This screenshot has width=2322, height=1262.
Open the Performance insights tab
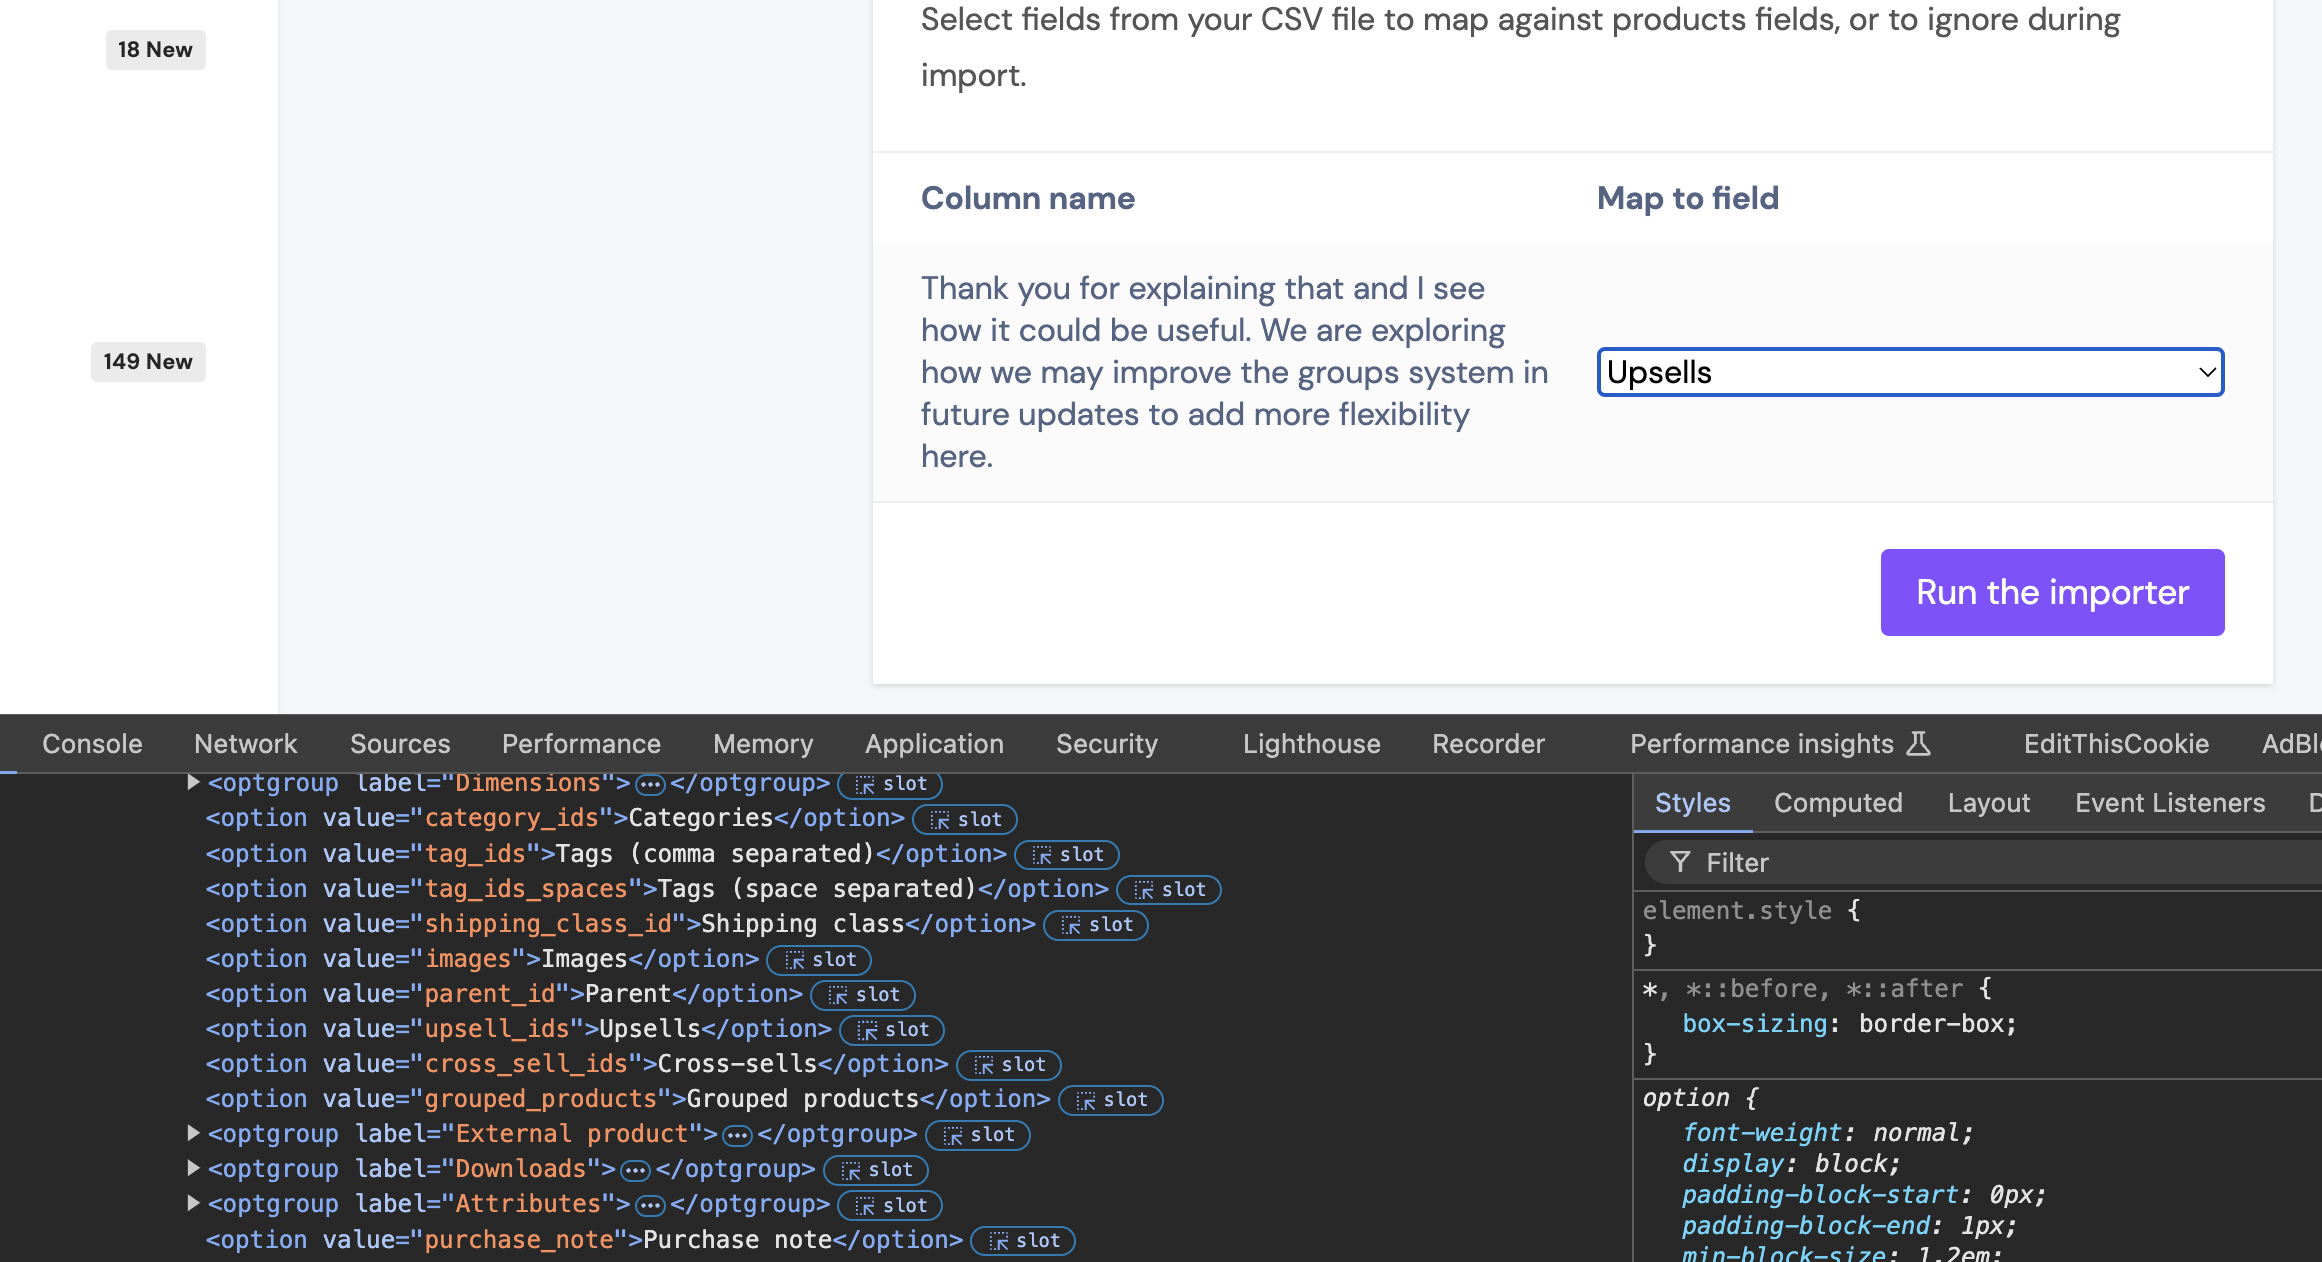pyautogui.click(x=1780, y=744)
